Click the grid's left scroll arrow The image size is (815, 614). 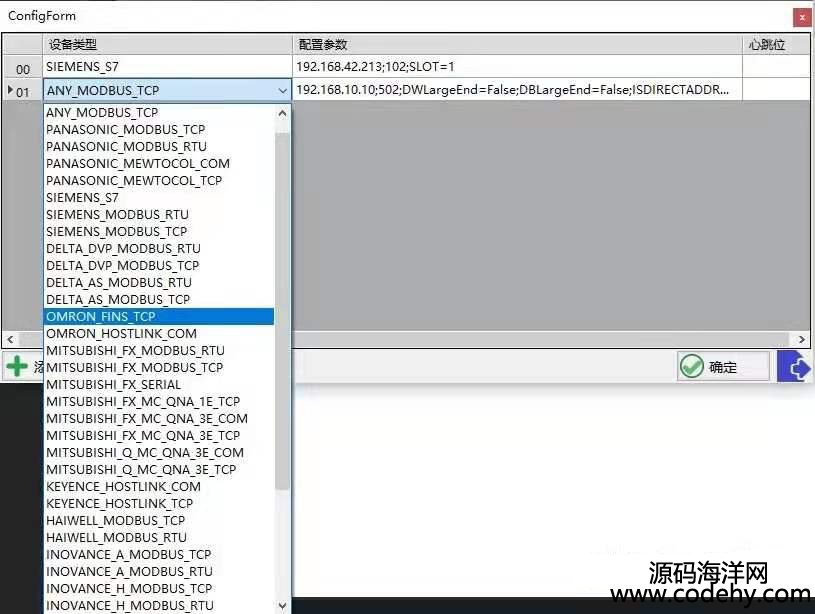10,339
